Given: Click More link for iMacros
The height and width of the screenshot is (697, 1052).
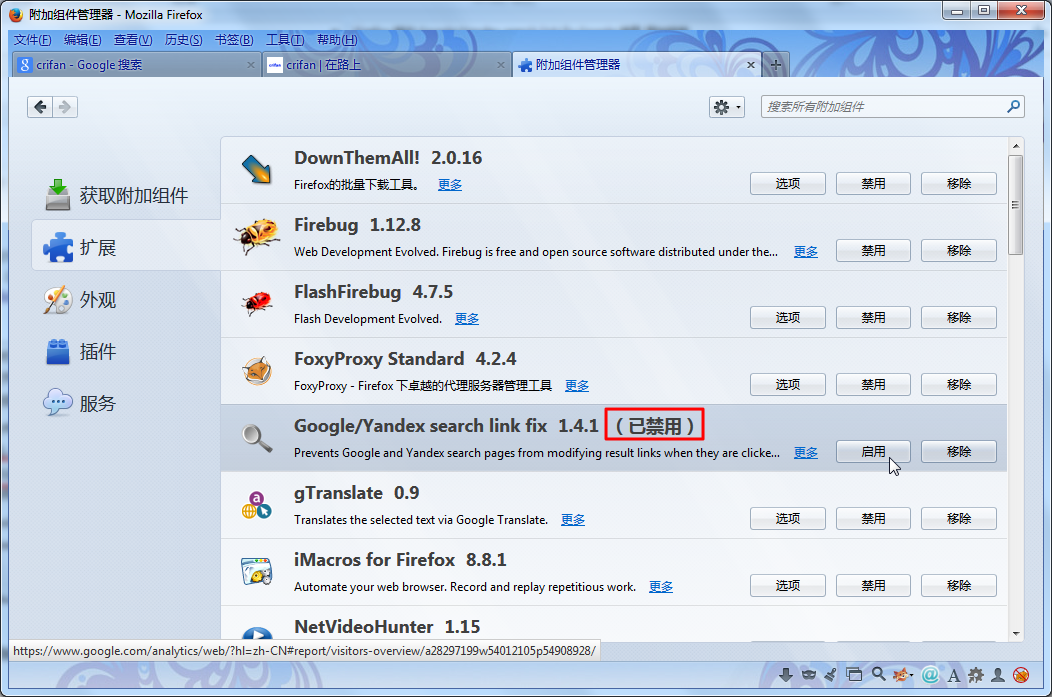Looking at the screenshot, I should coord(661,587).
